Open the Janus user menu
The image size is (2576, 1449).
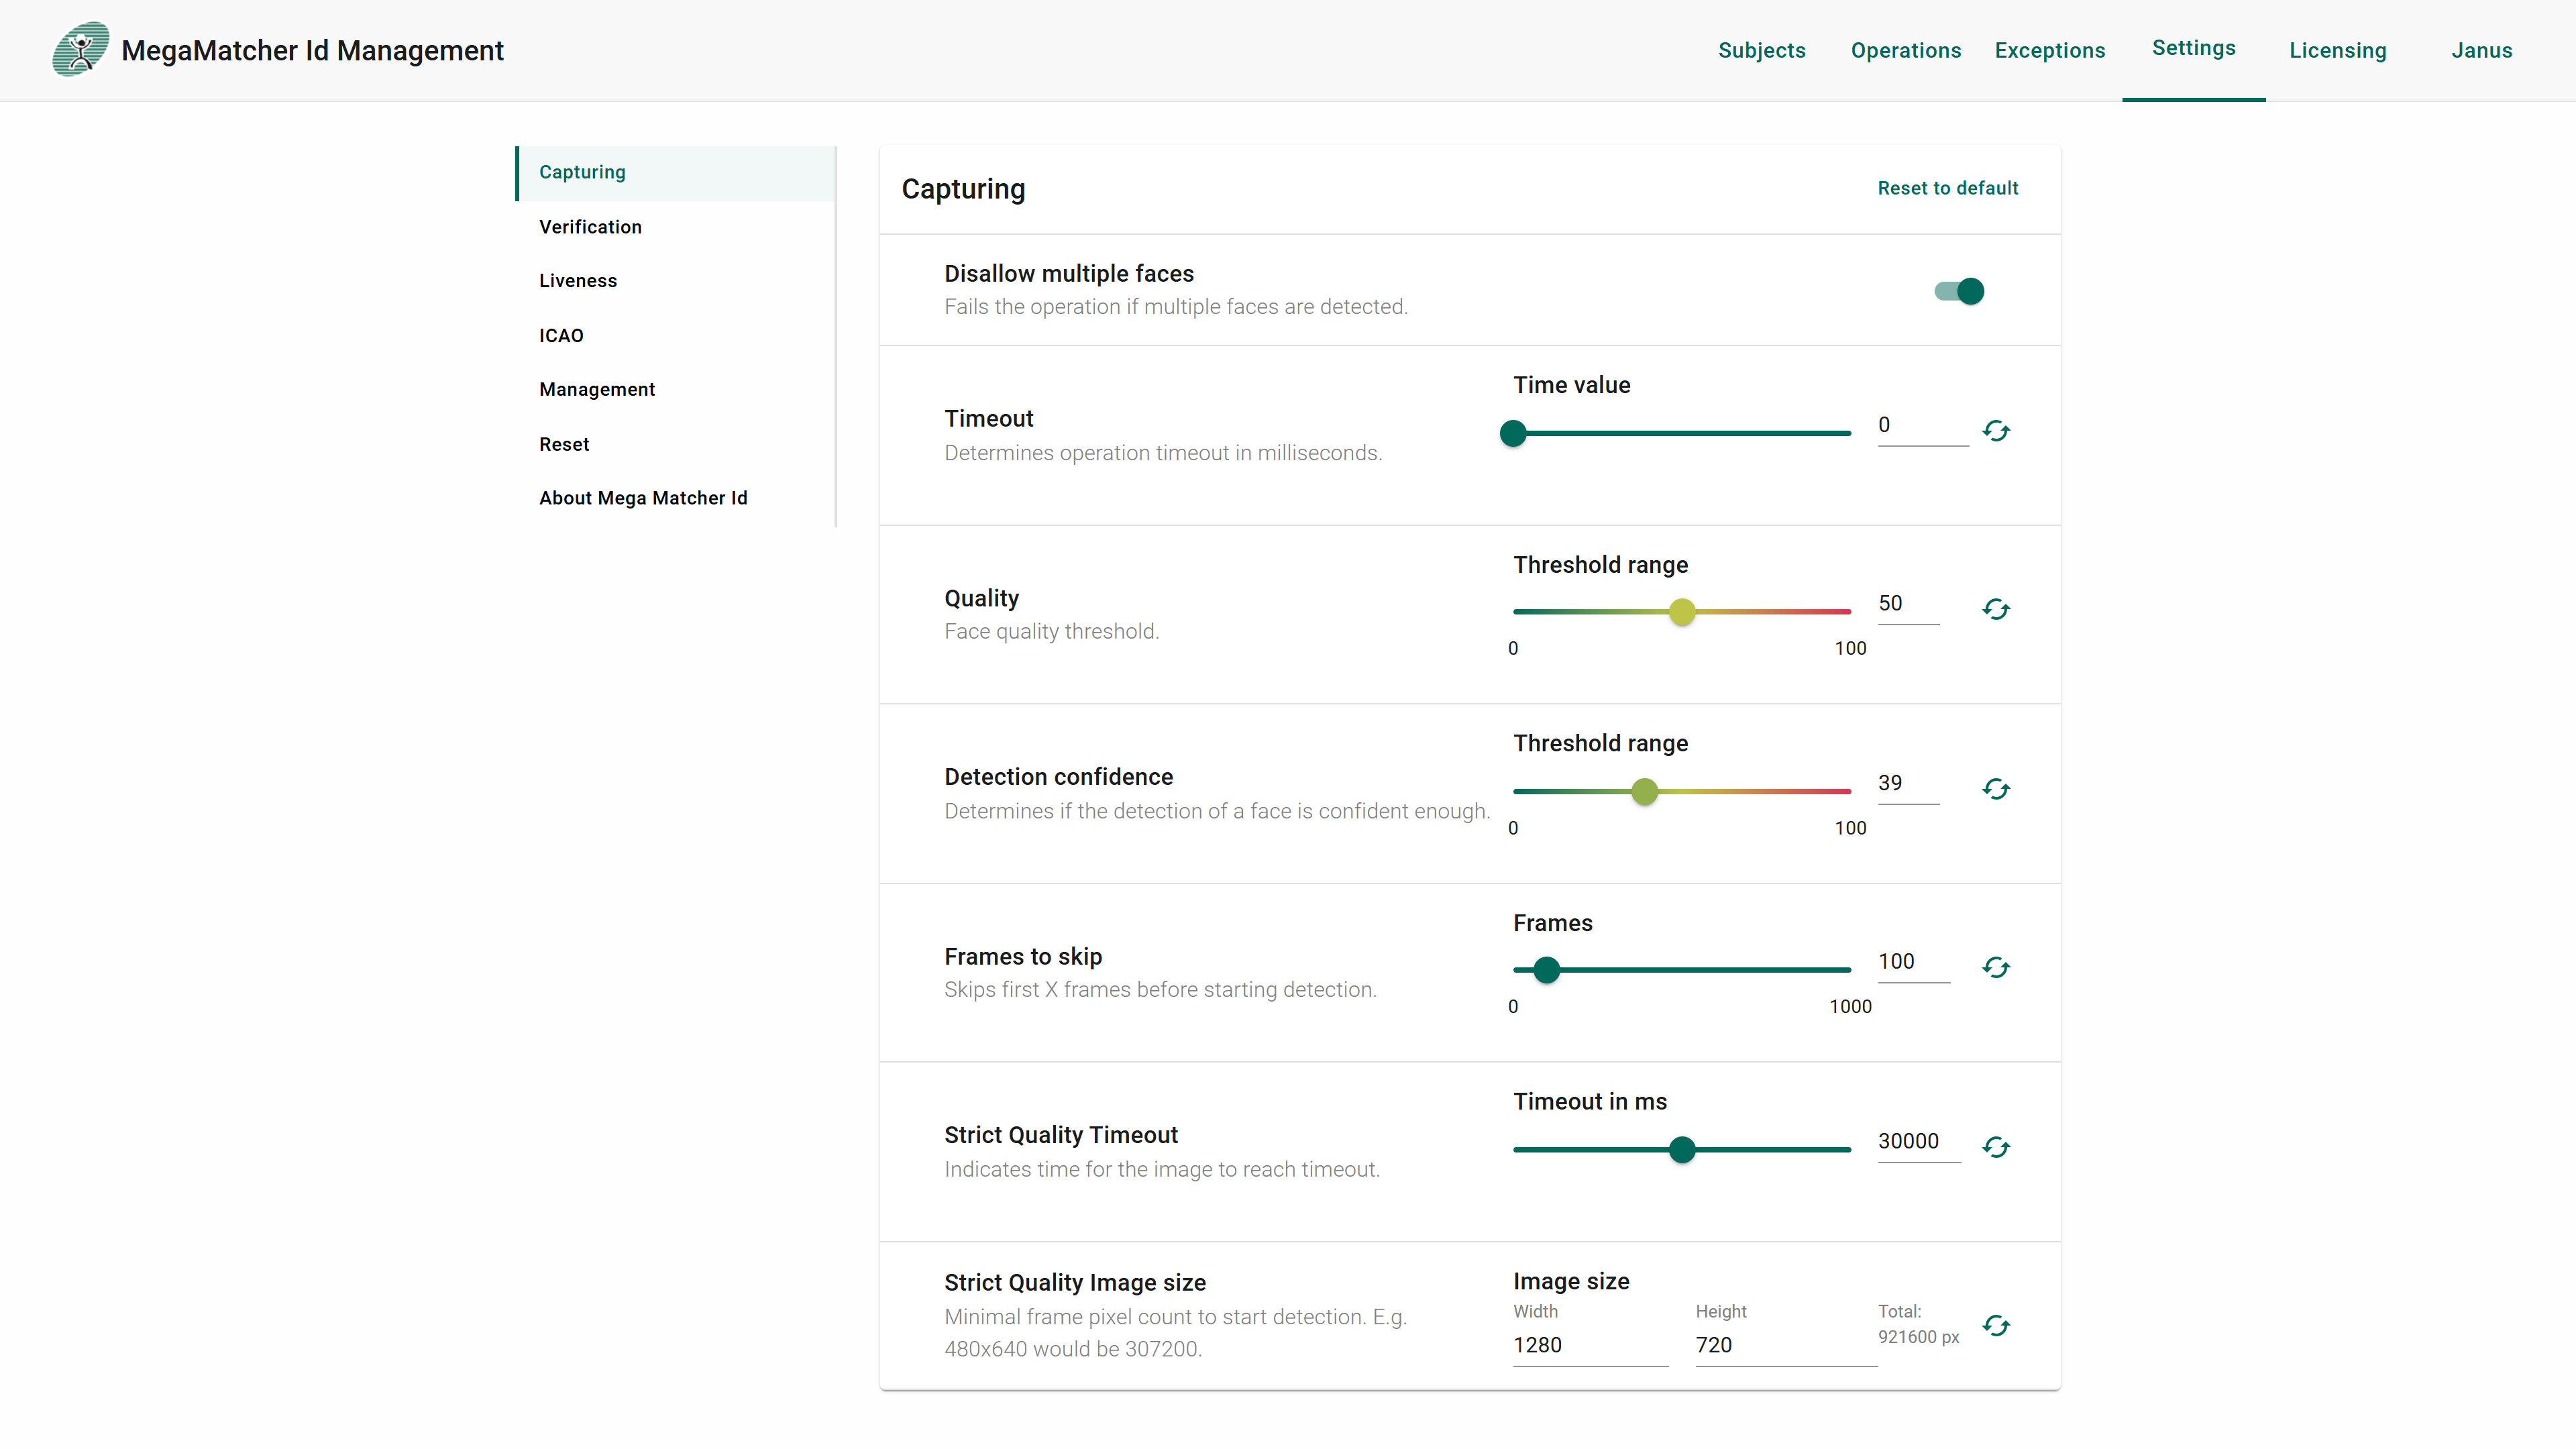point(2482,50)
